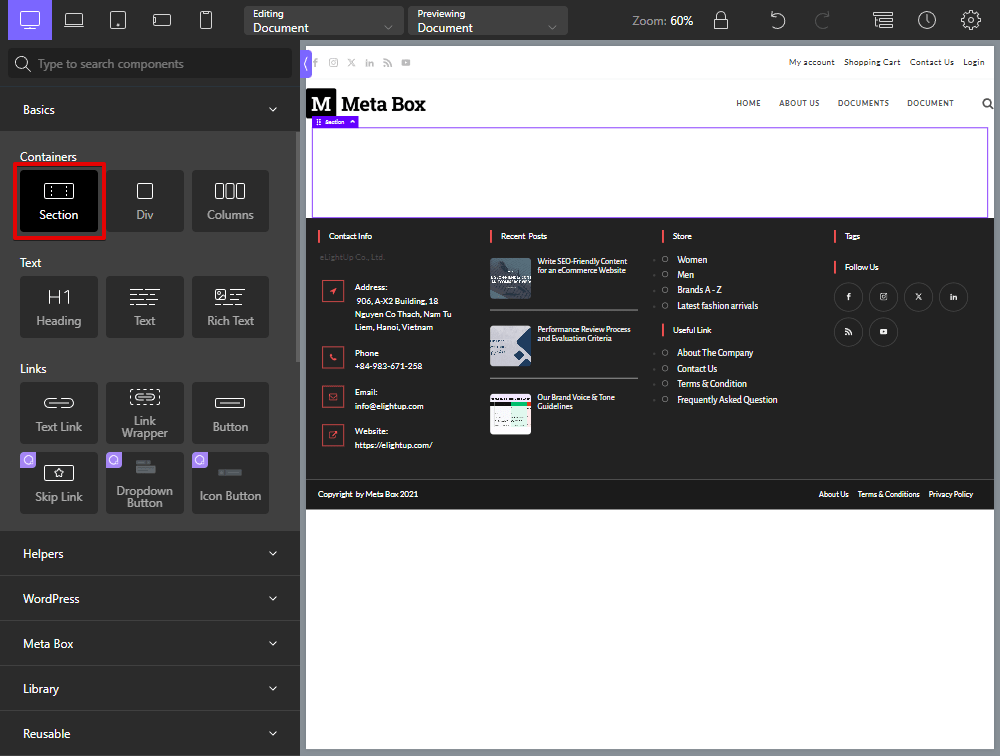
Task: Open the HOME navigation item
Action: pyautogui.click(x=748, y=103)
